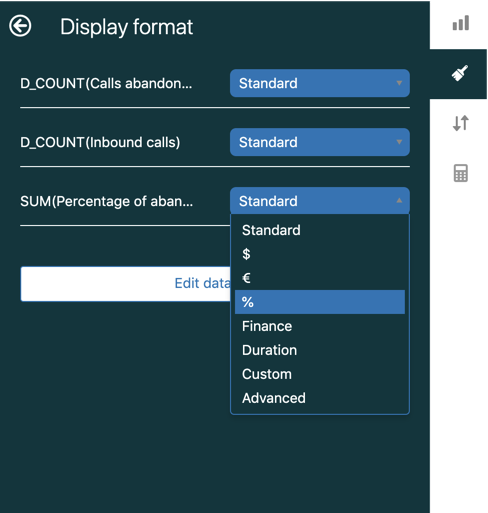Click the Display format heading
The width and height of the screenshot is (488, 513).
(126, 27)
